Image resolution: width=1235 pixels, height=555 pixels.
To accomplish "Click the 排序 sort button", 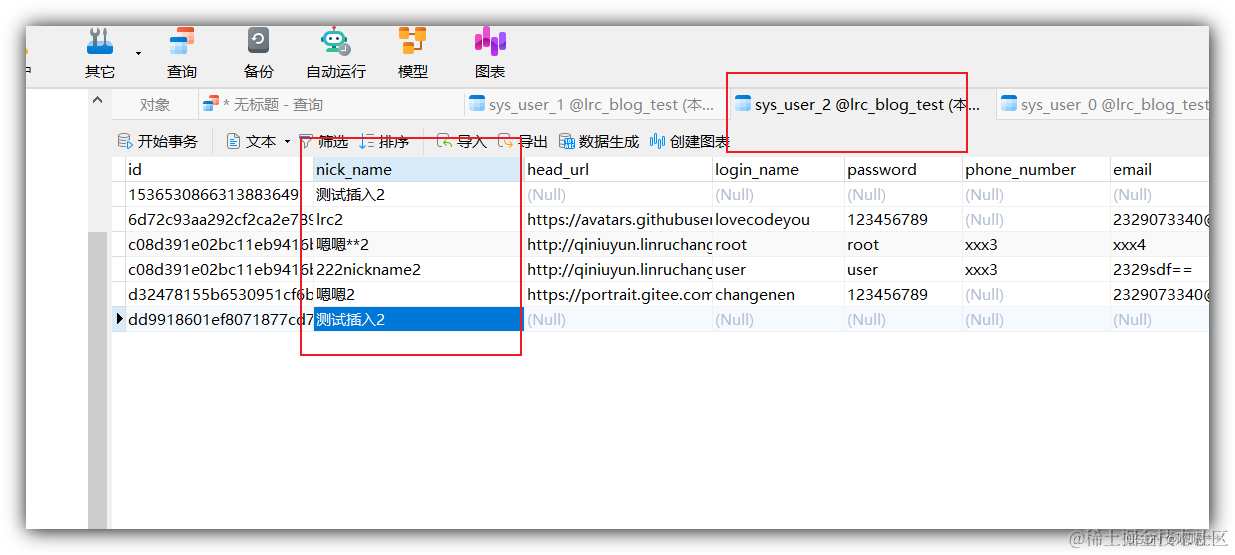I will 384,142.
